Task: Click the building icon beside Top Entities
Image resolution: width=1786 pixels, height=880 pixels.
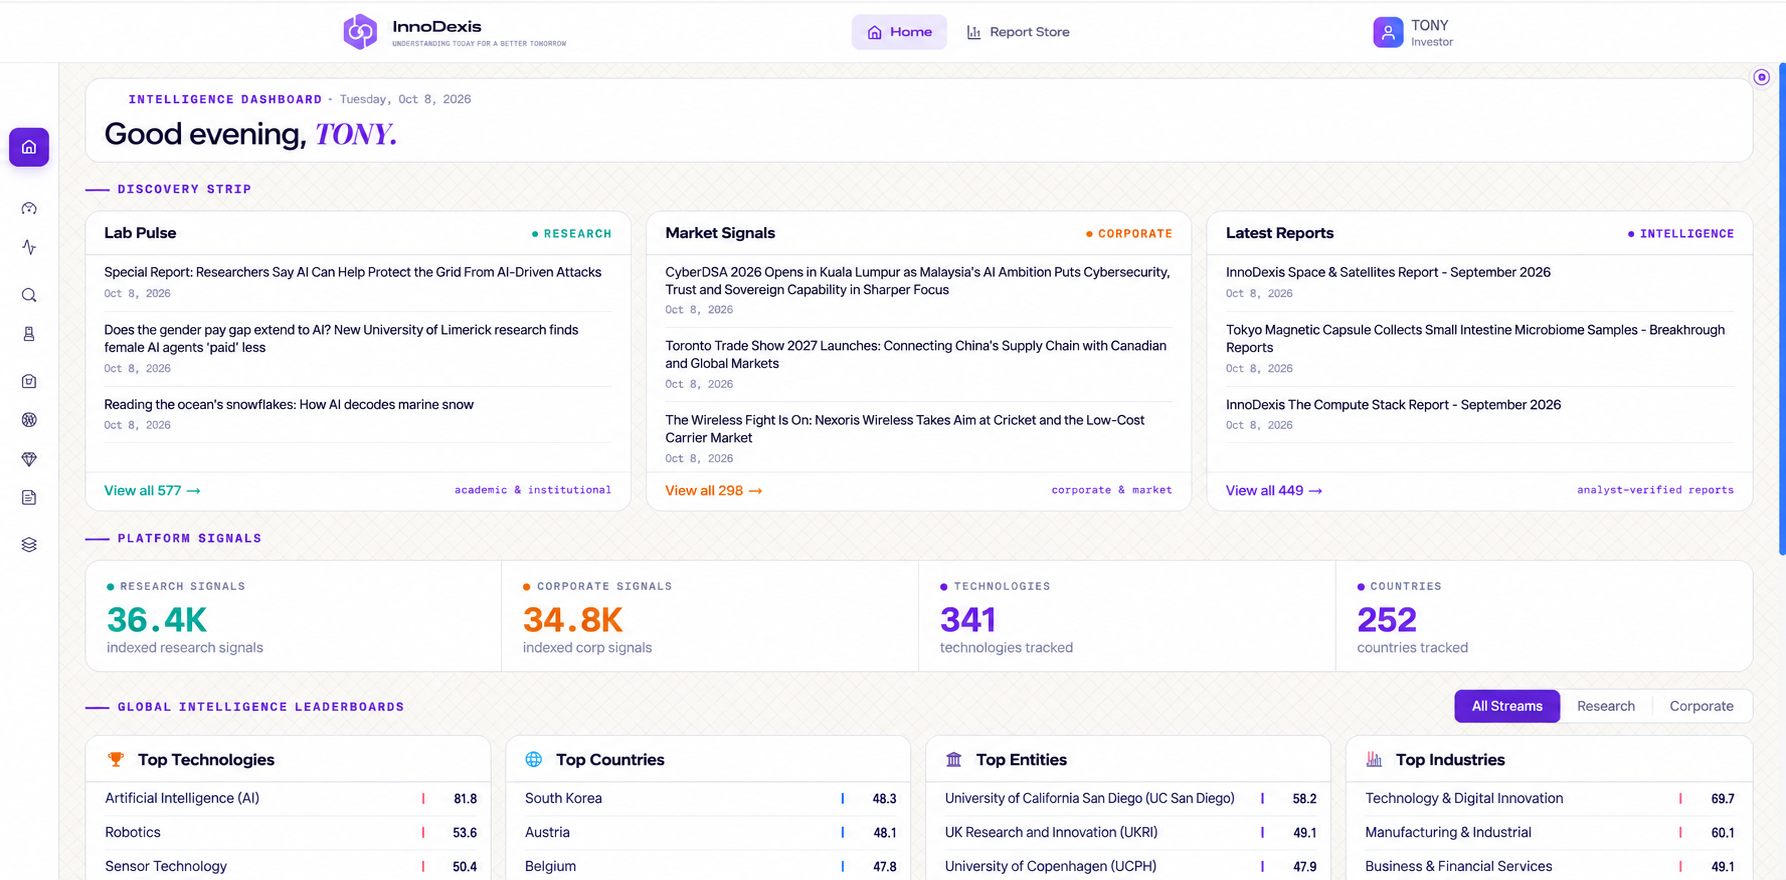Action: pyautogui.click(x=954, y=760)
